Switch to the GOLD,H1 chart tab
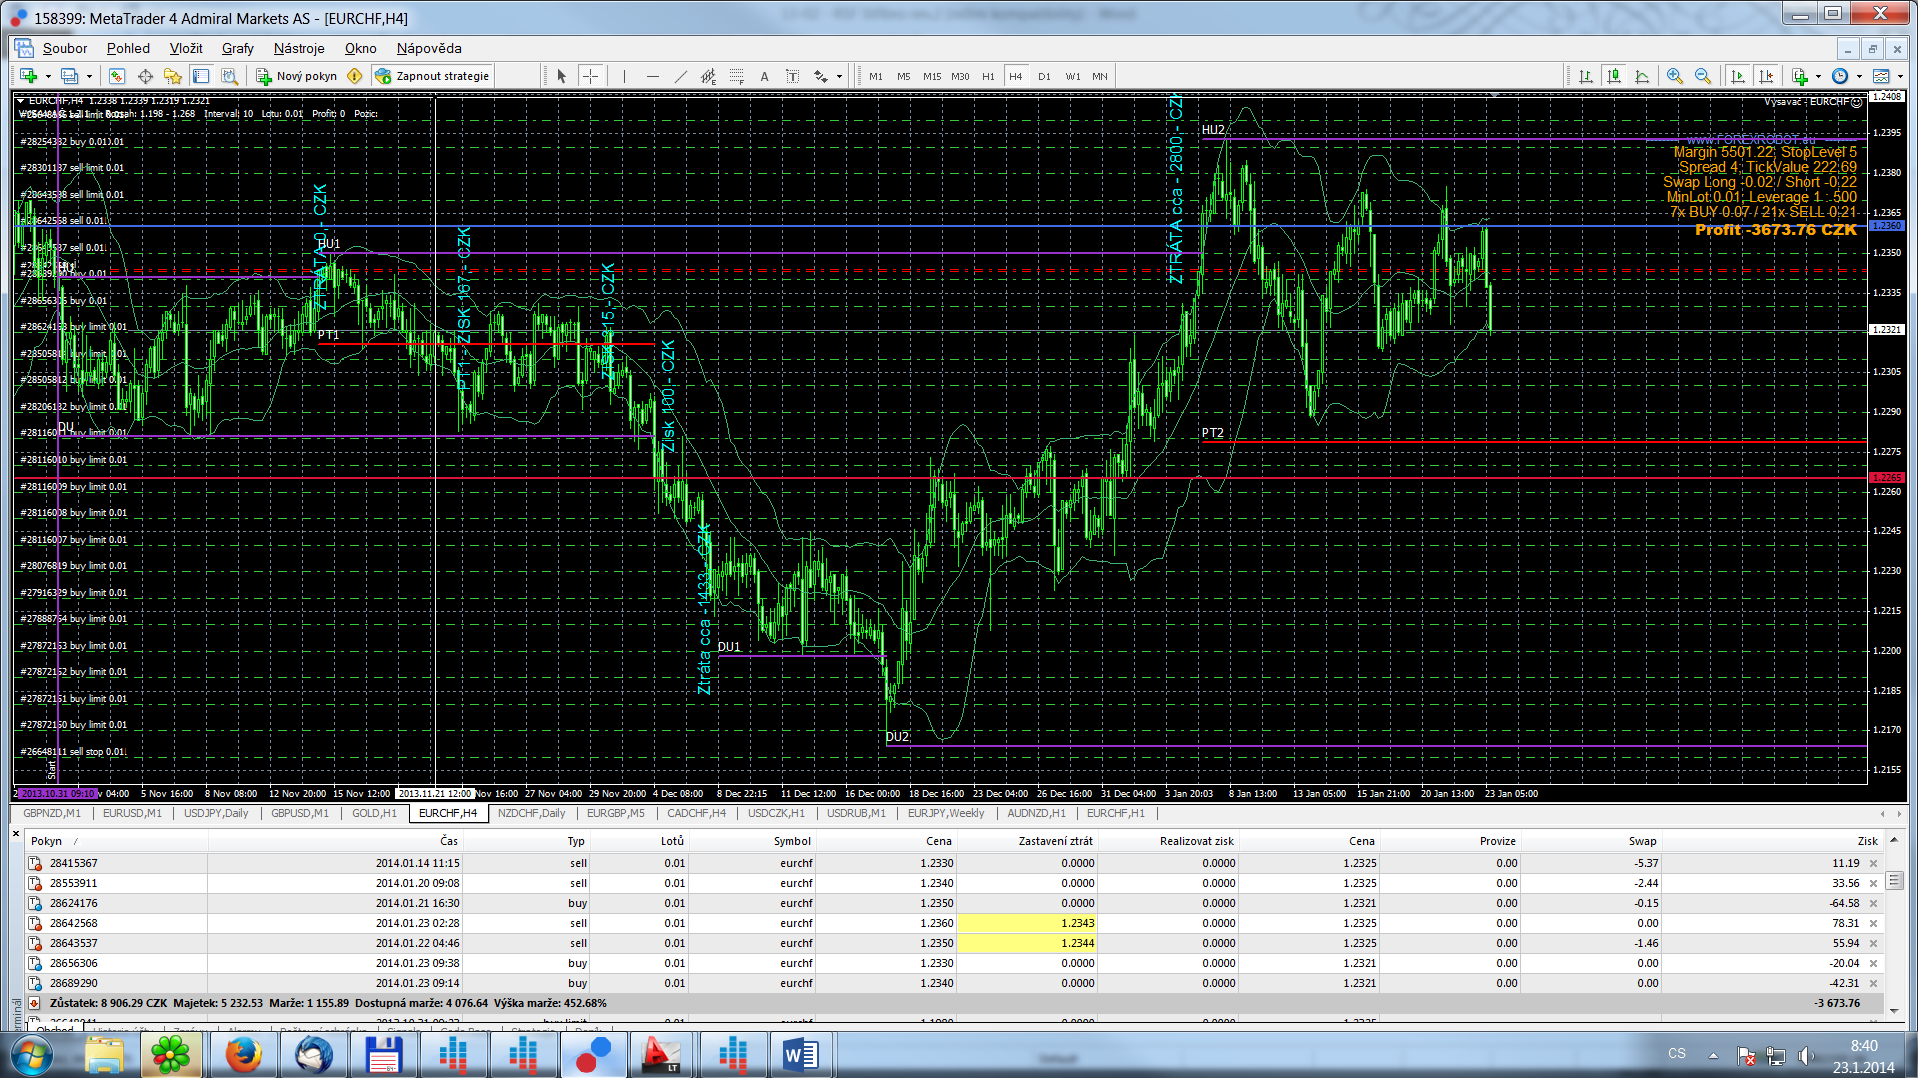Viewport: 1918px width, 1078px height. point(374,813)
